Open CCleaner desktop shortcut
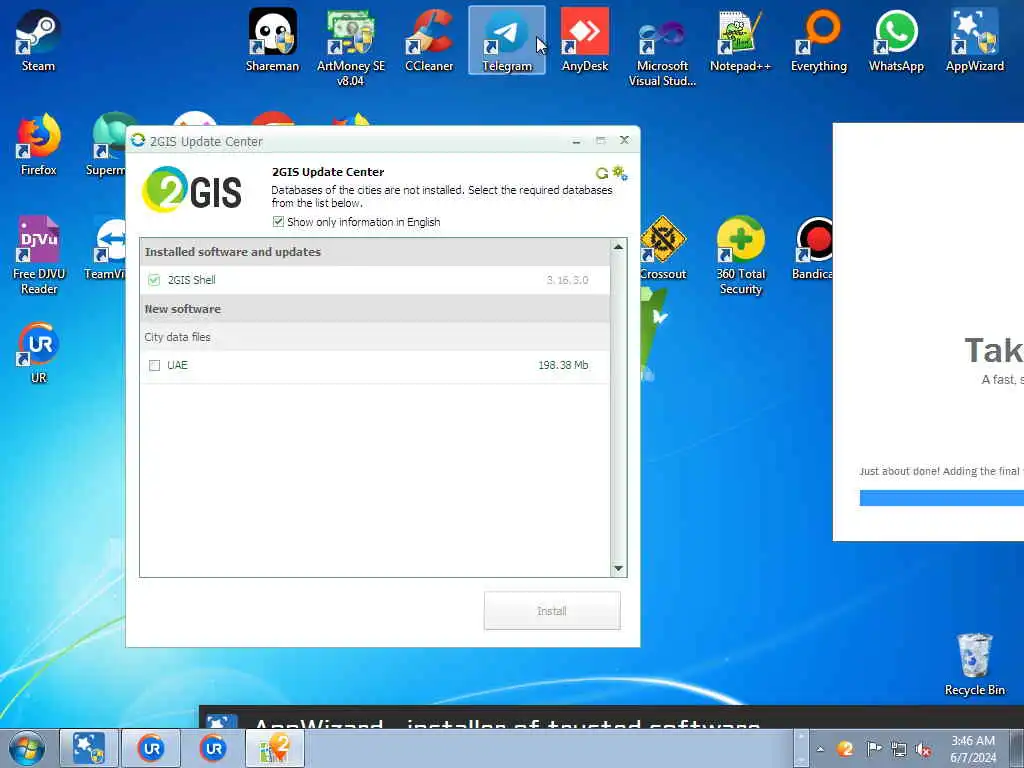 (429, 40)
